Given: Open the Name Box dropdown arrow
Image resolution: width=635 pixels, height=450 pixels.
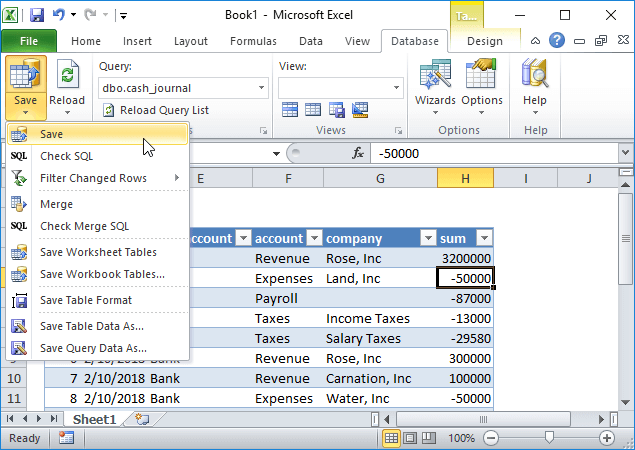Looking at the screenshot, I should [276, 154].
